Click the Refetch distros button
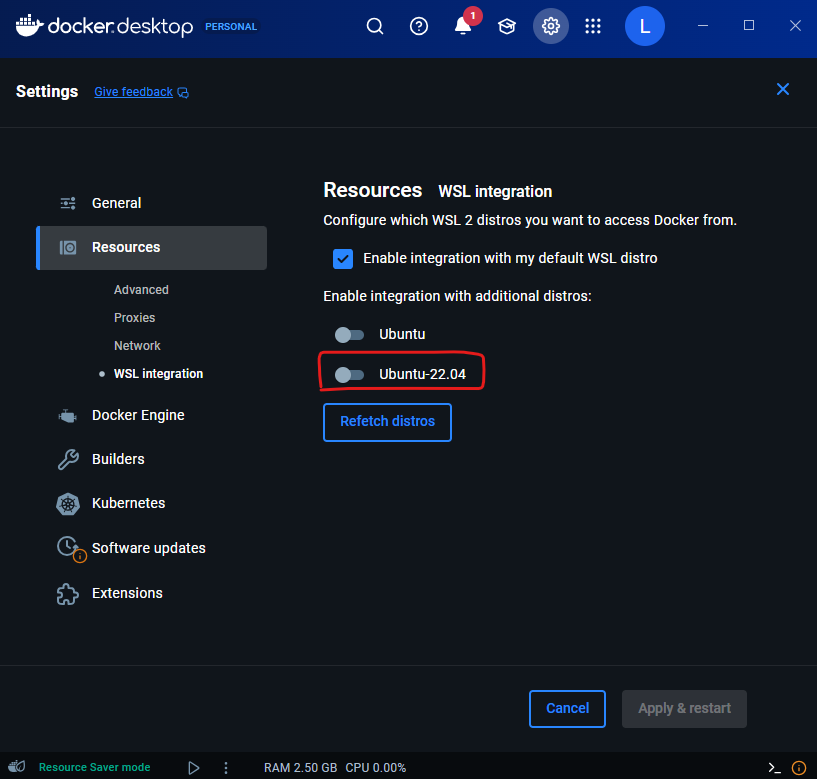817x779 pixels. [x=387, y=422]
